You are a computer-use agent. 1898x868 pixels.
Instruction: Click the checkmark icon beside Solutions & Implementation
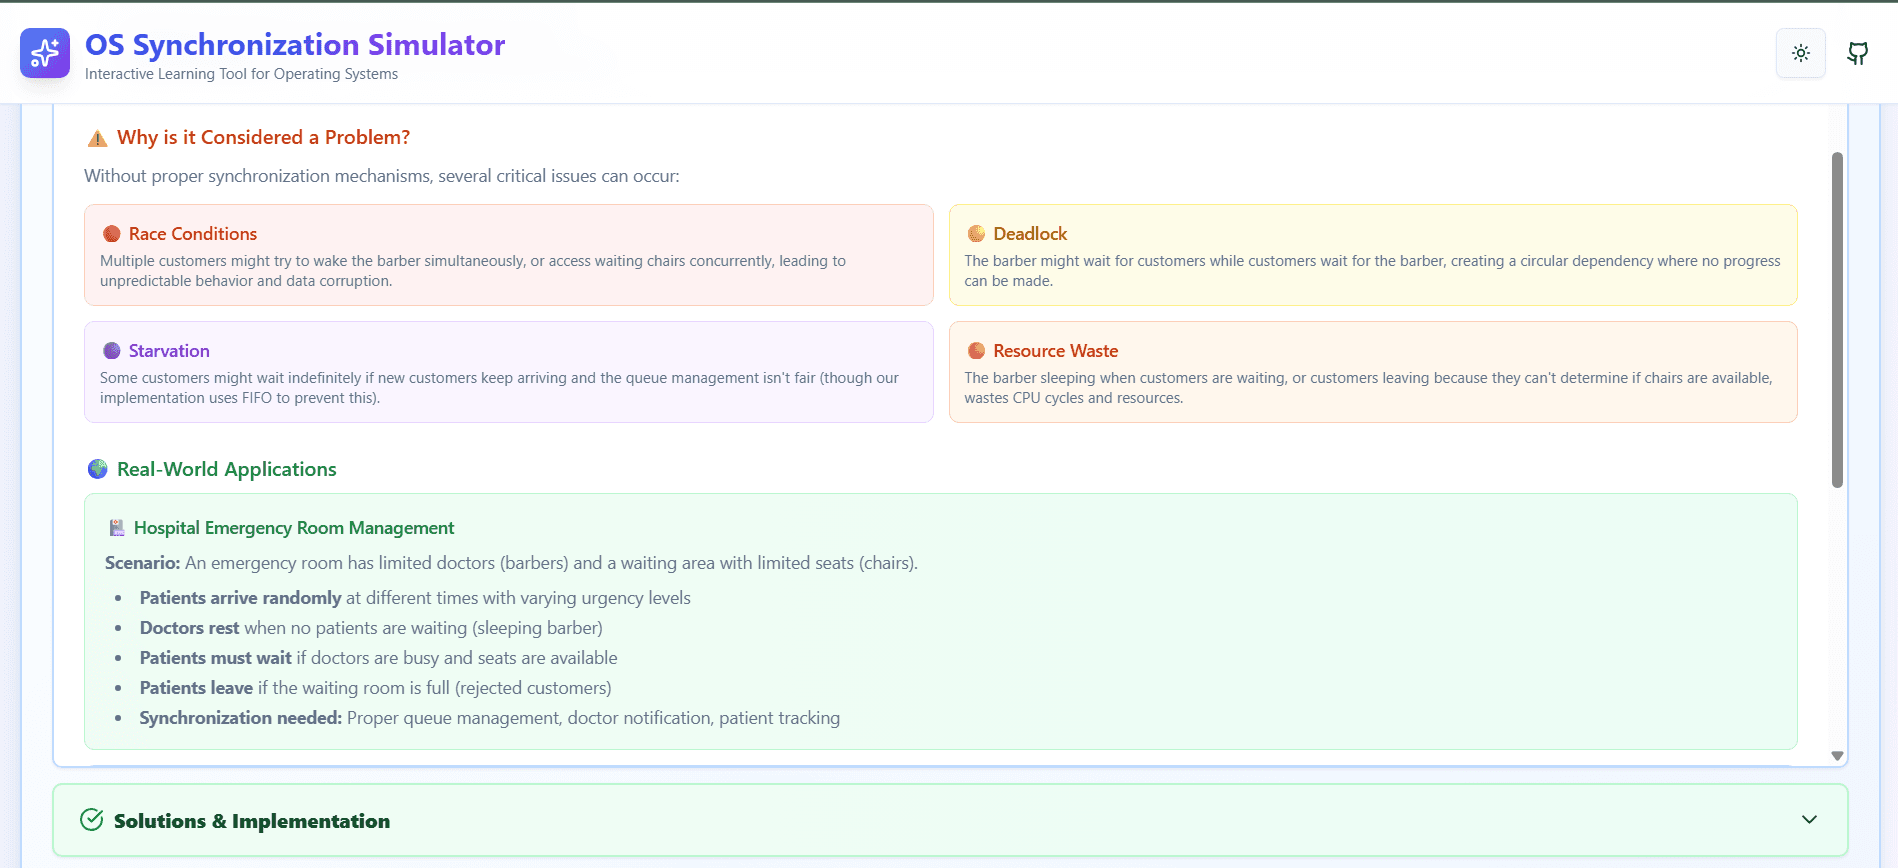[x=91, y=820]
